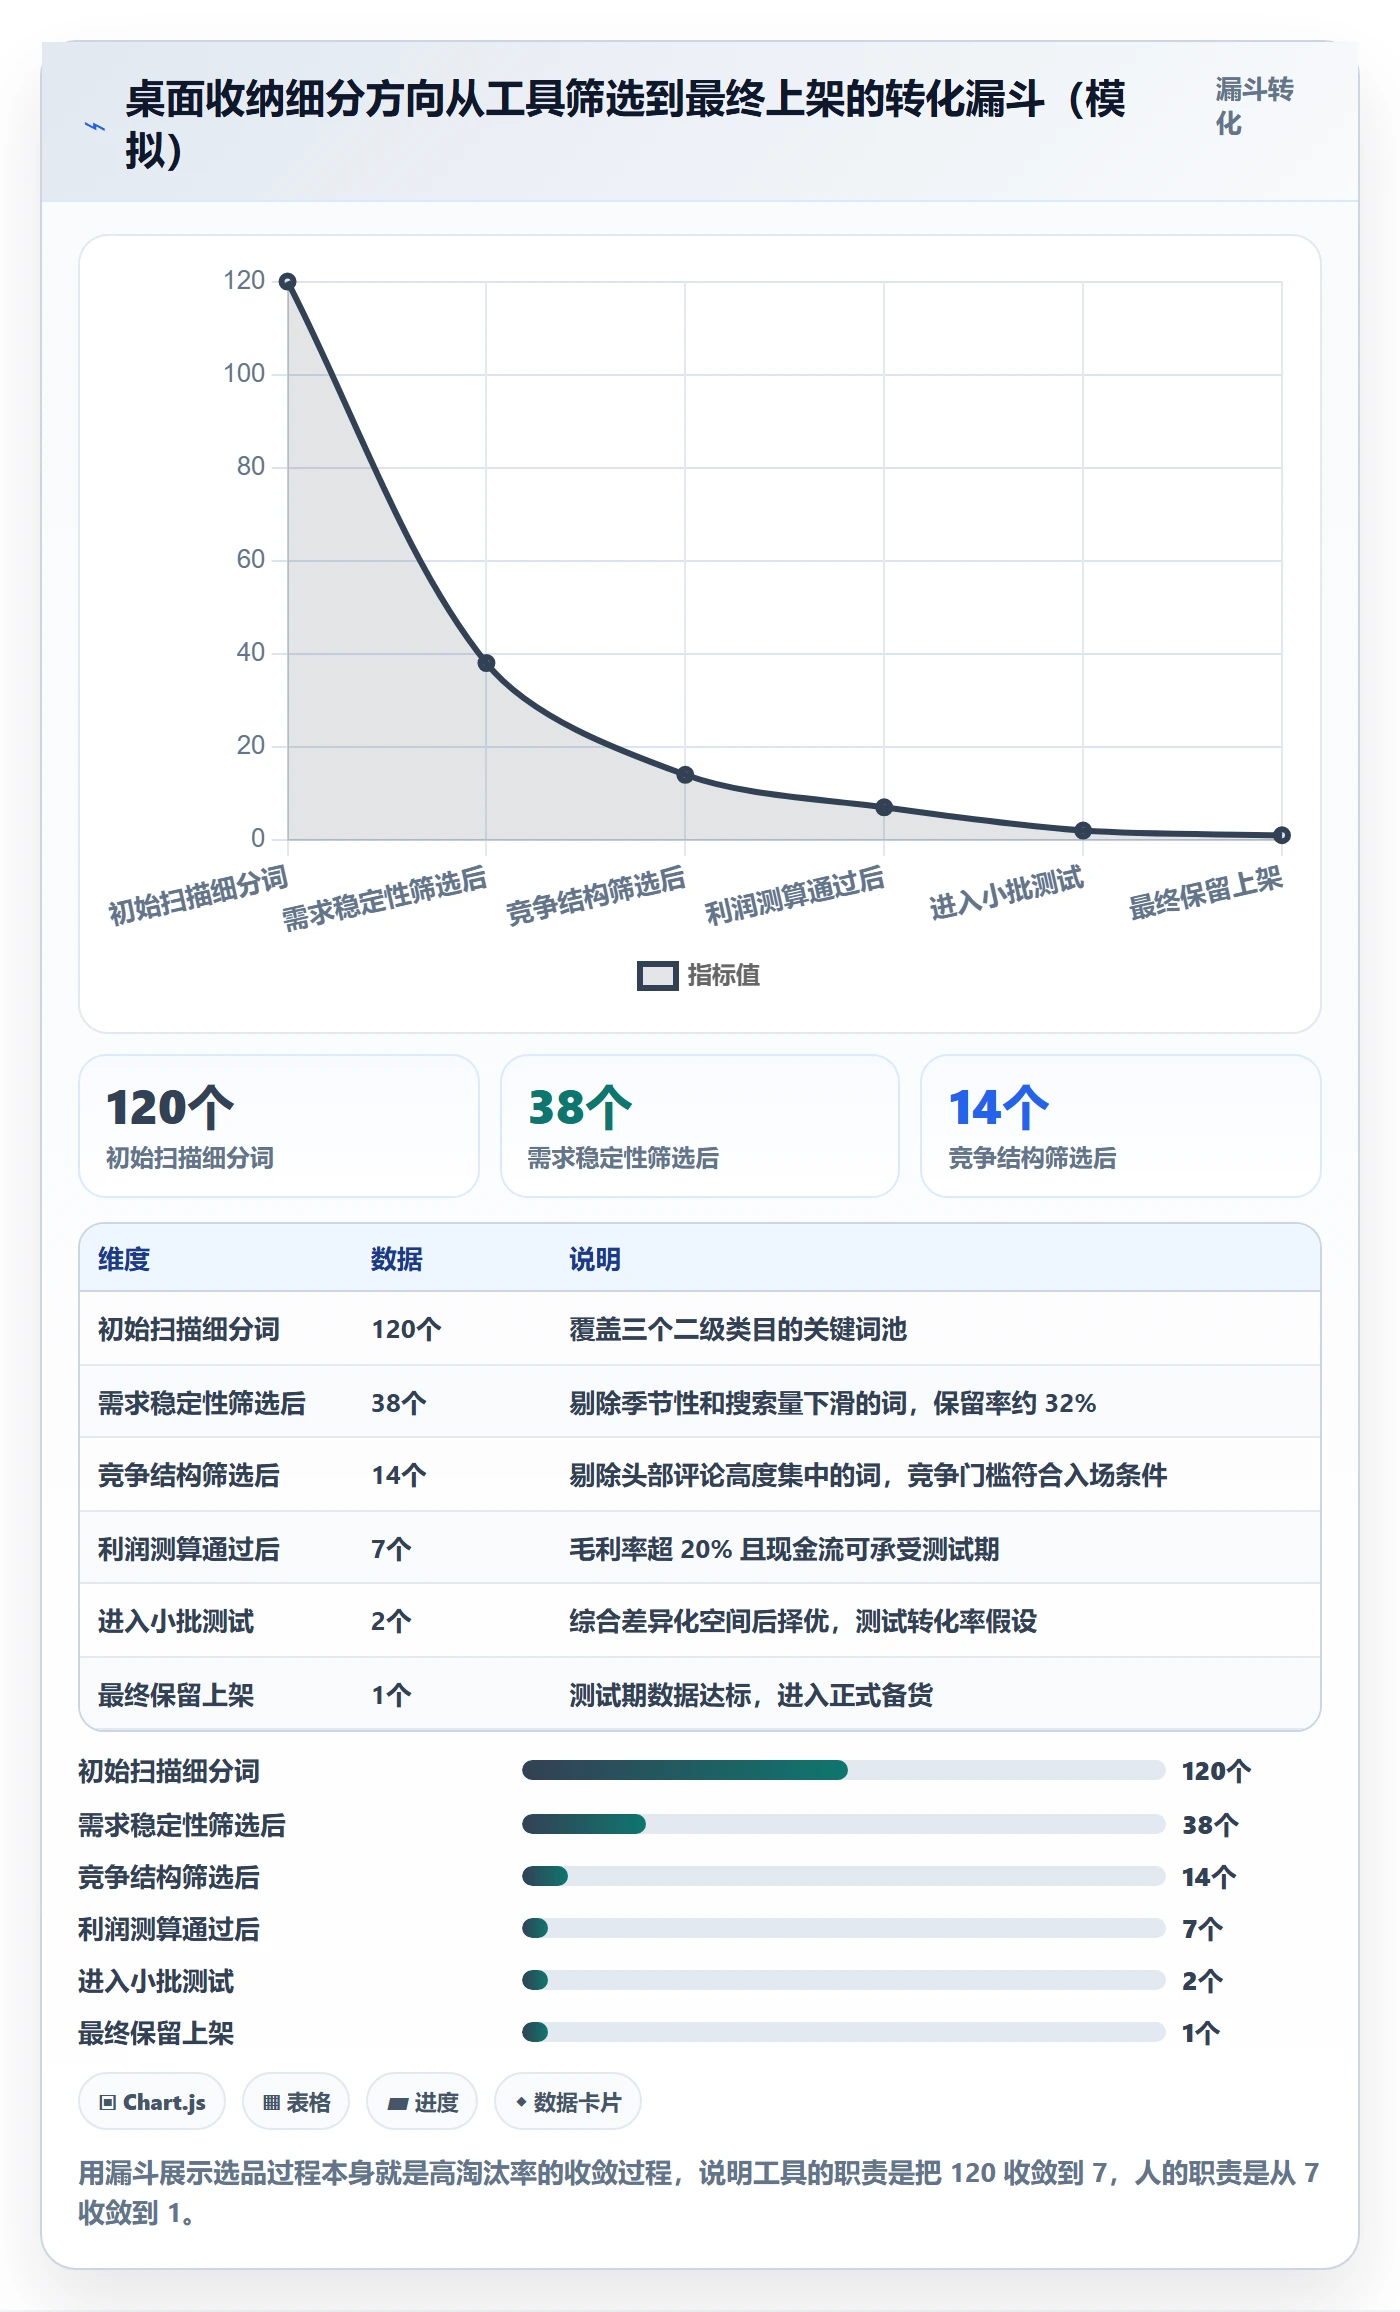Open the 38个 需求稳定性筛选后 card
1400x2312 pixels.
700,1126
